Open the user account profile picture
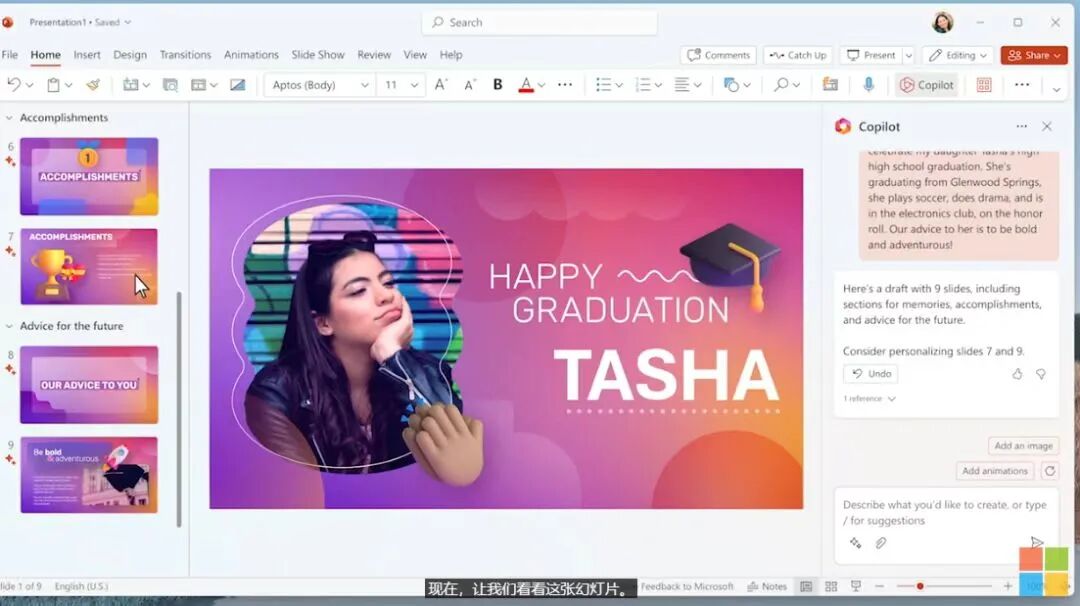 coord(942,22)
